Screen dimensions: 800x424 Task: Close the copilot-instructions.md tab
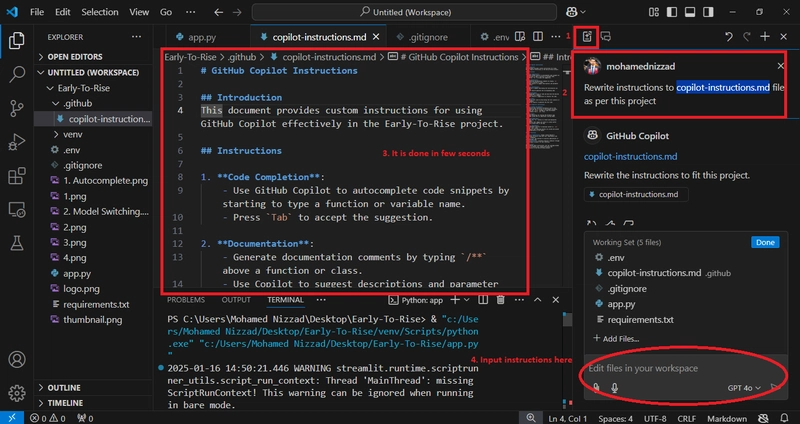[x=376, y=37]
